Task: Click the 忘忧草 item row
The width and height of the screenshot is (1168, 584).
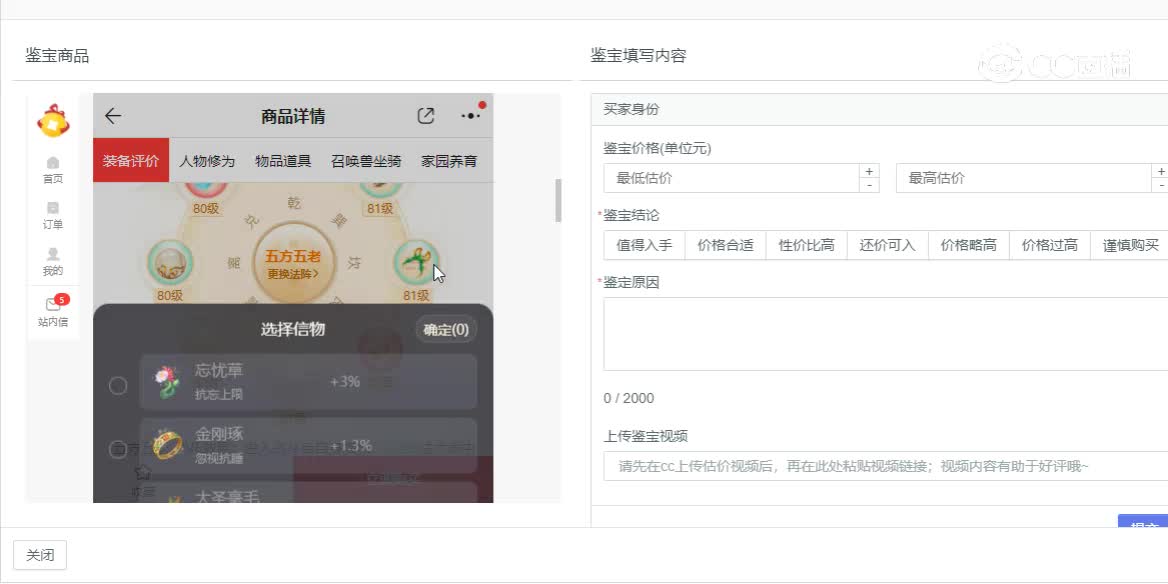Action: click(x=308, y=381)
